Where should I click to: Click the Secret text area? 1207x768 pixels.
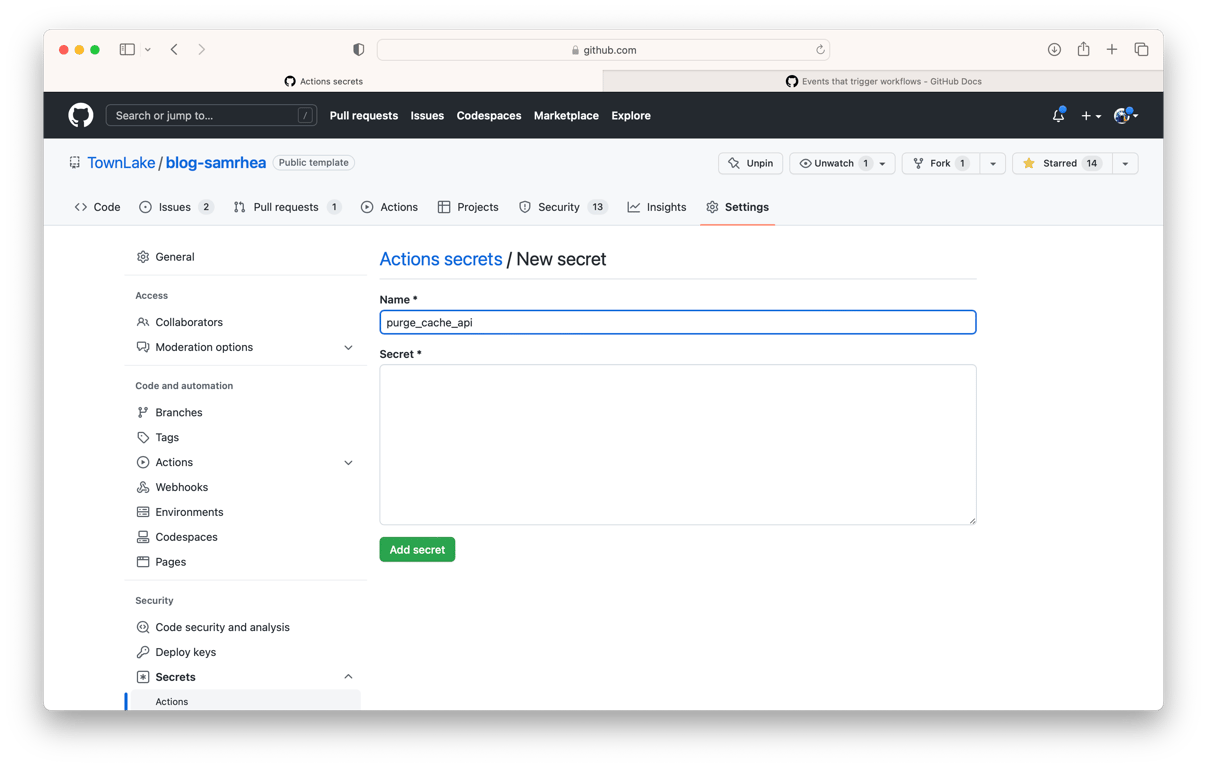tap(678, 444)
